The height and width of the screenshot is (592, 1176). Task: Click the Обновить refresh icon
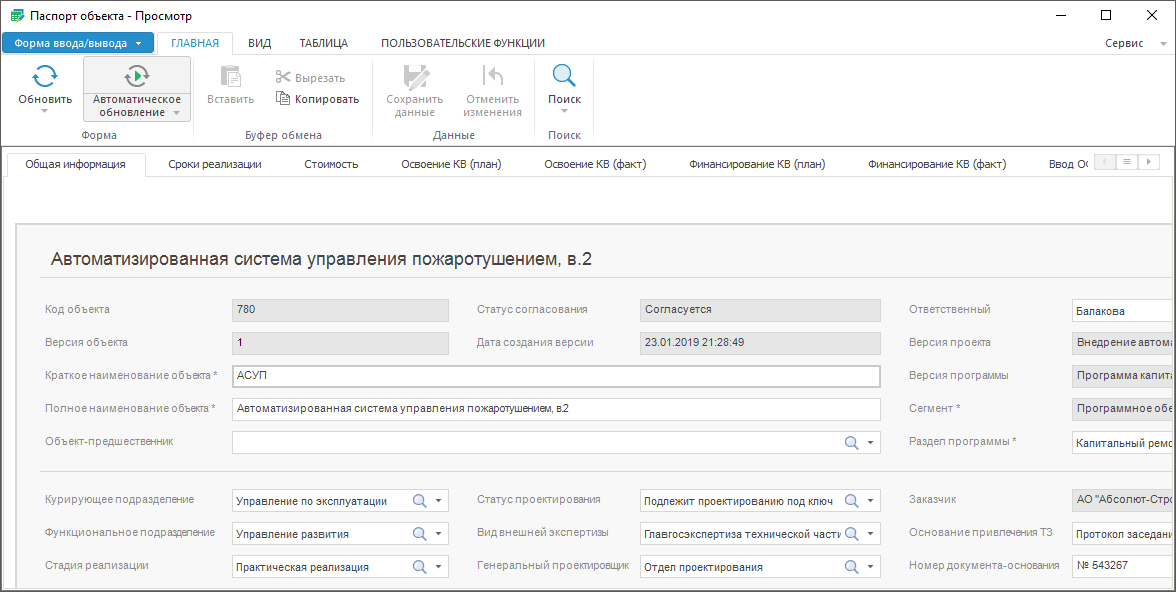(45, 76)
